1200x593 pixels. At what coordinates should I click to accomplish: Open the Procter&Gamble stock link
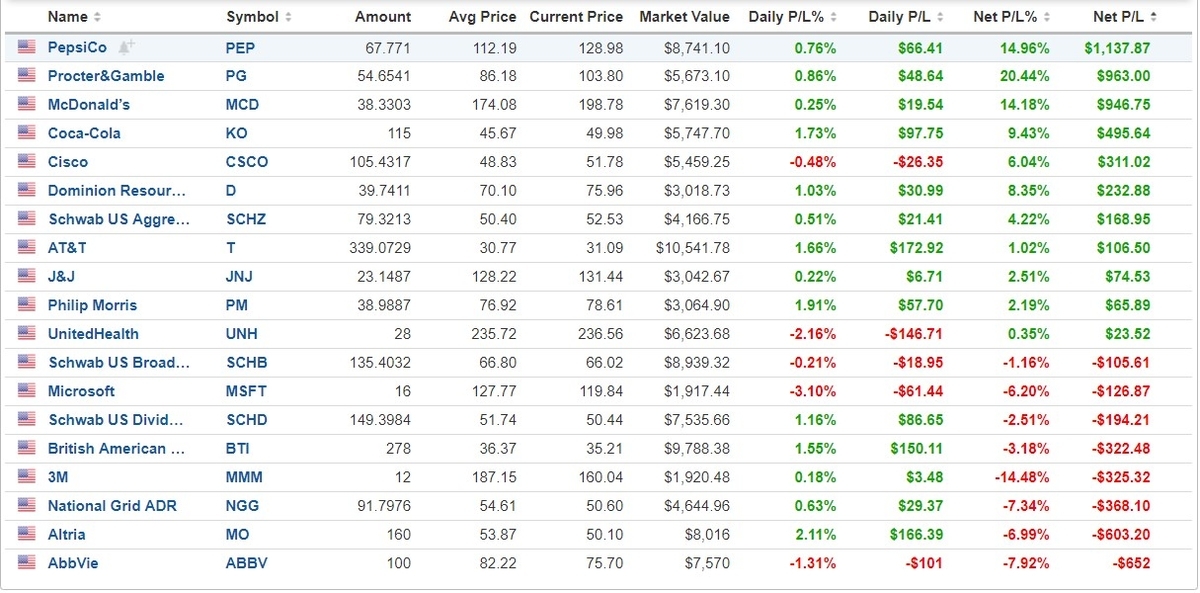click(x=106, y=76)
